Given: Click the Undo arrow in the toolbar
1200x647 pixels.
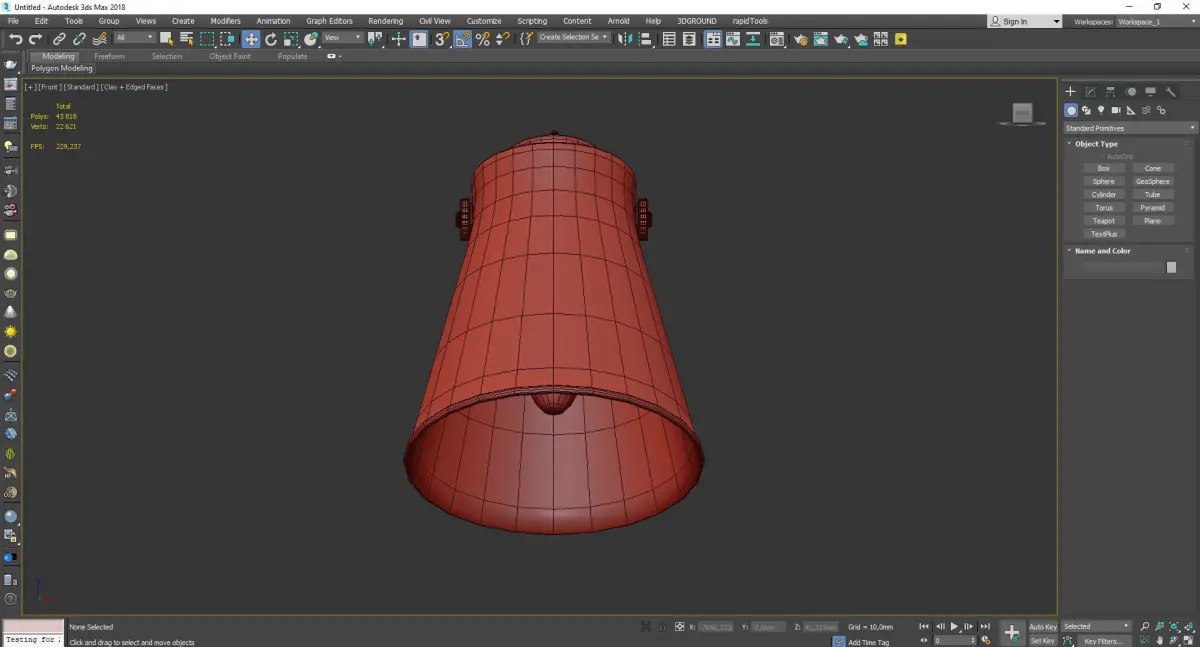Looking at the screenshot, I should (15, 39).
